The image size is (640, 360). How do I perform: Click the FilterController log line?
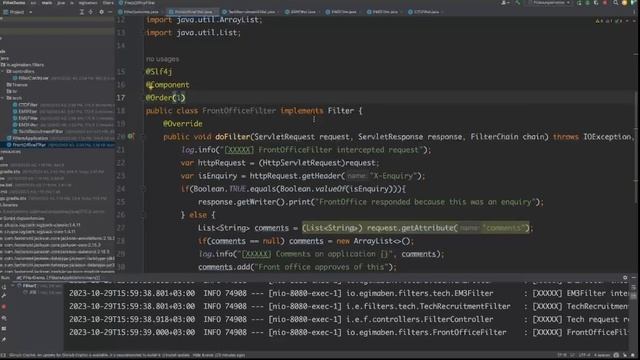point(350,319)
